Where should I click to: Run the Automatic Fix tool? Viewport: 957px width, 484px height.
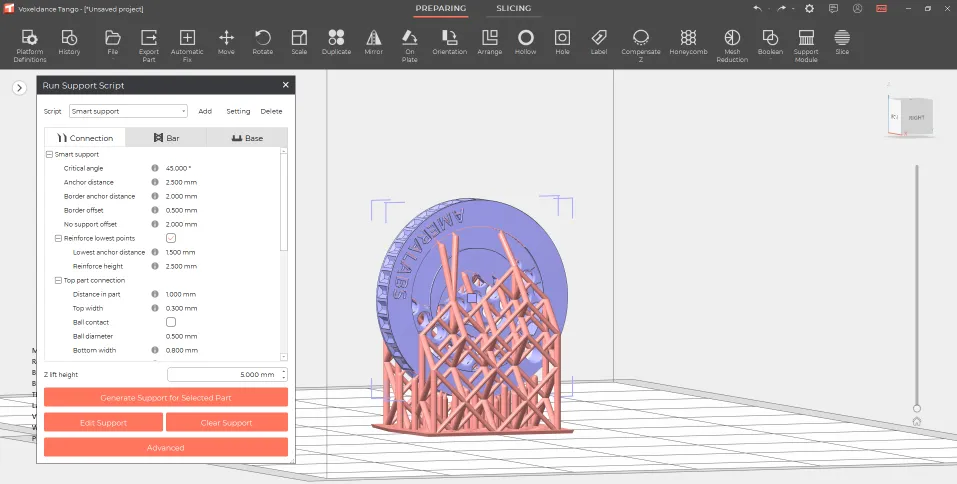(x=187, y=45)
